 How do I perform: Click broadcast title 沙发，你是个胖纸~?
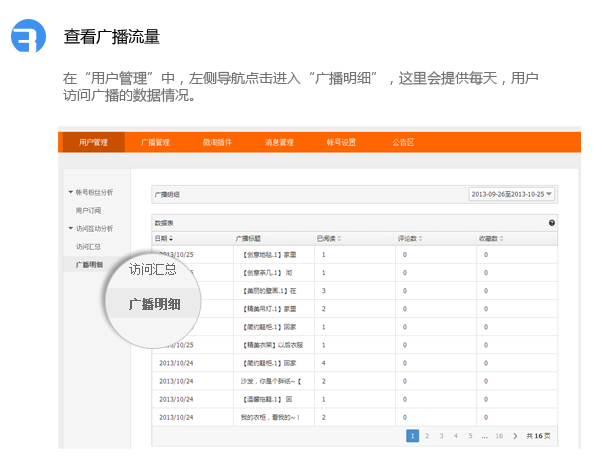pyautogui.click(x=271, y=381)
